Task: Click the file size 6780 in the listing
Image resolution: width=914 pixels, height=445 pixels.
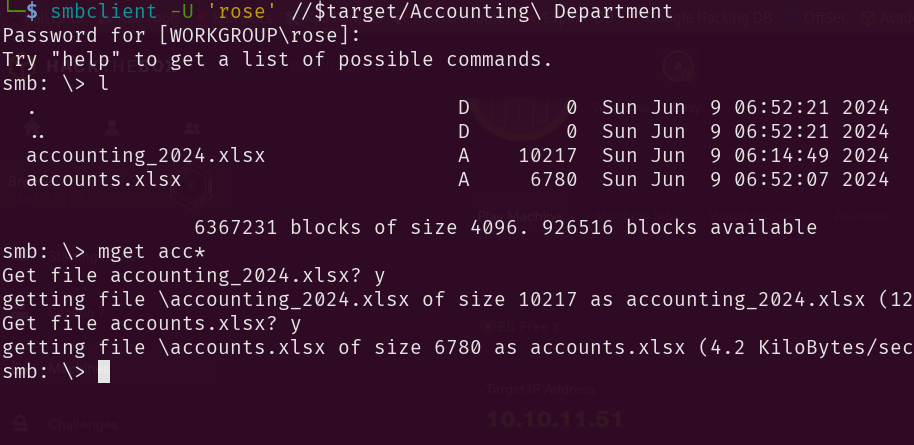Action: (x=554, y=180)
